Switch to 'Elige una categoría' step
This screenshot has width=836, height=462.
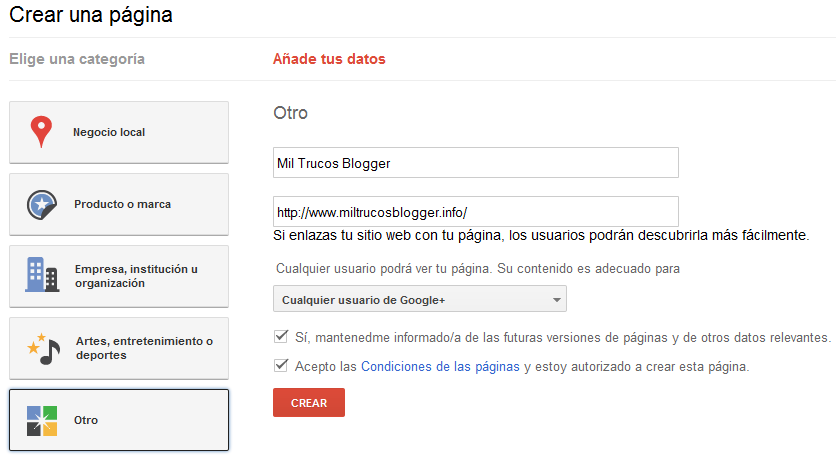click(77, 59)
